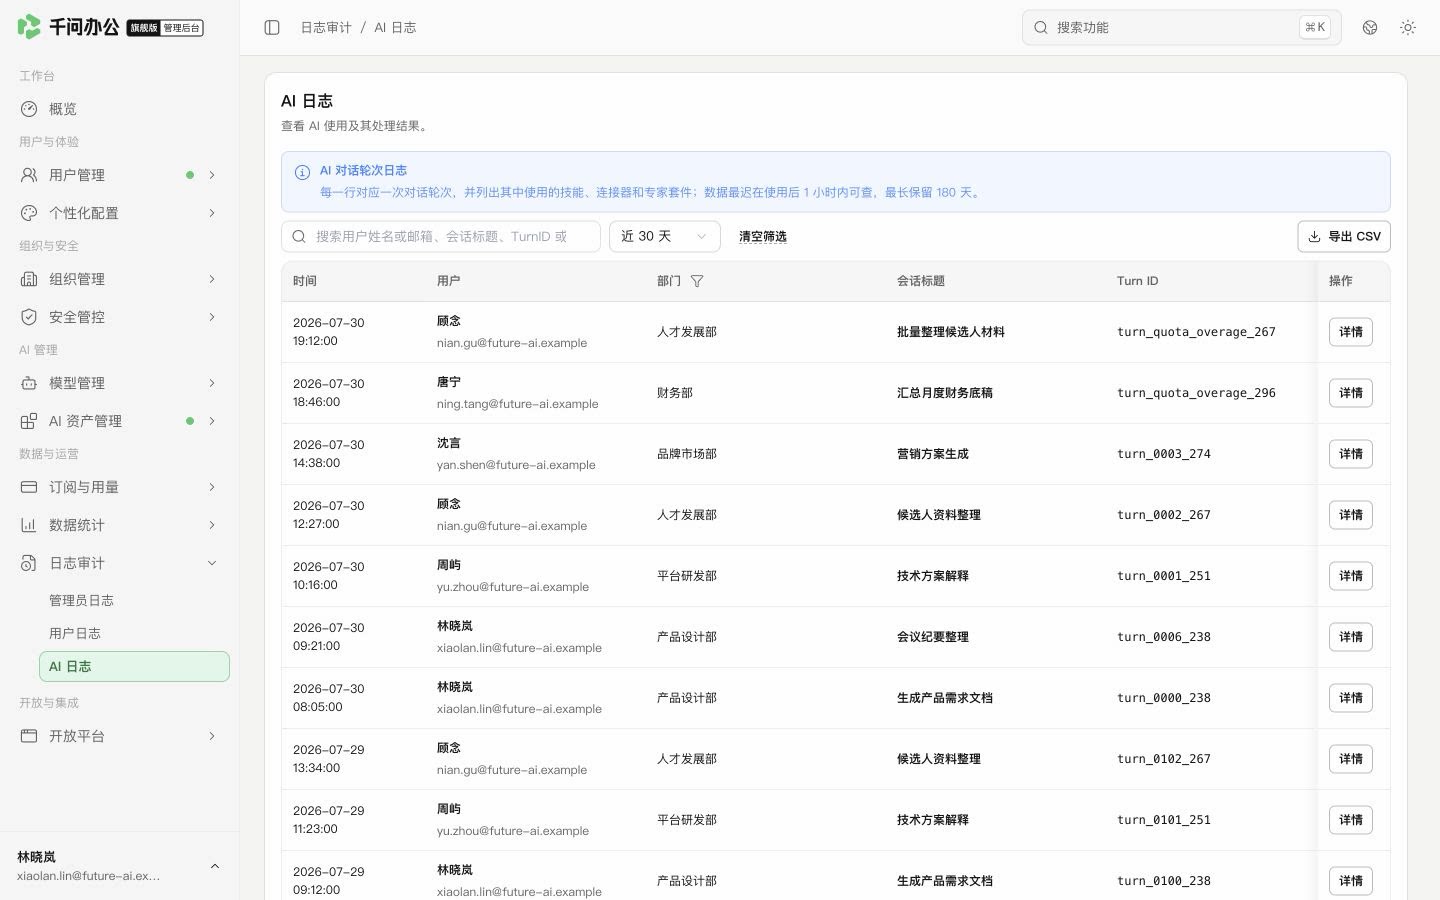The width and height of the screenshot is (1440, 900).
Task: Click the download icon on 导出 CSV
Action: tap(1314, 237)
